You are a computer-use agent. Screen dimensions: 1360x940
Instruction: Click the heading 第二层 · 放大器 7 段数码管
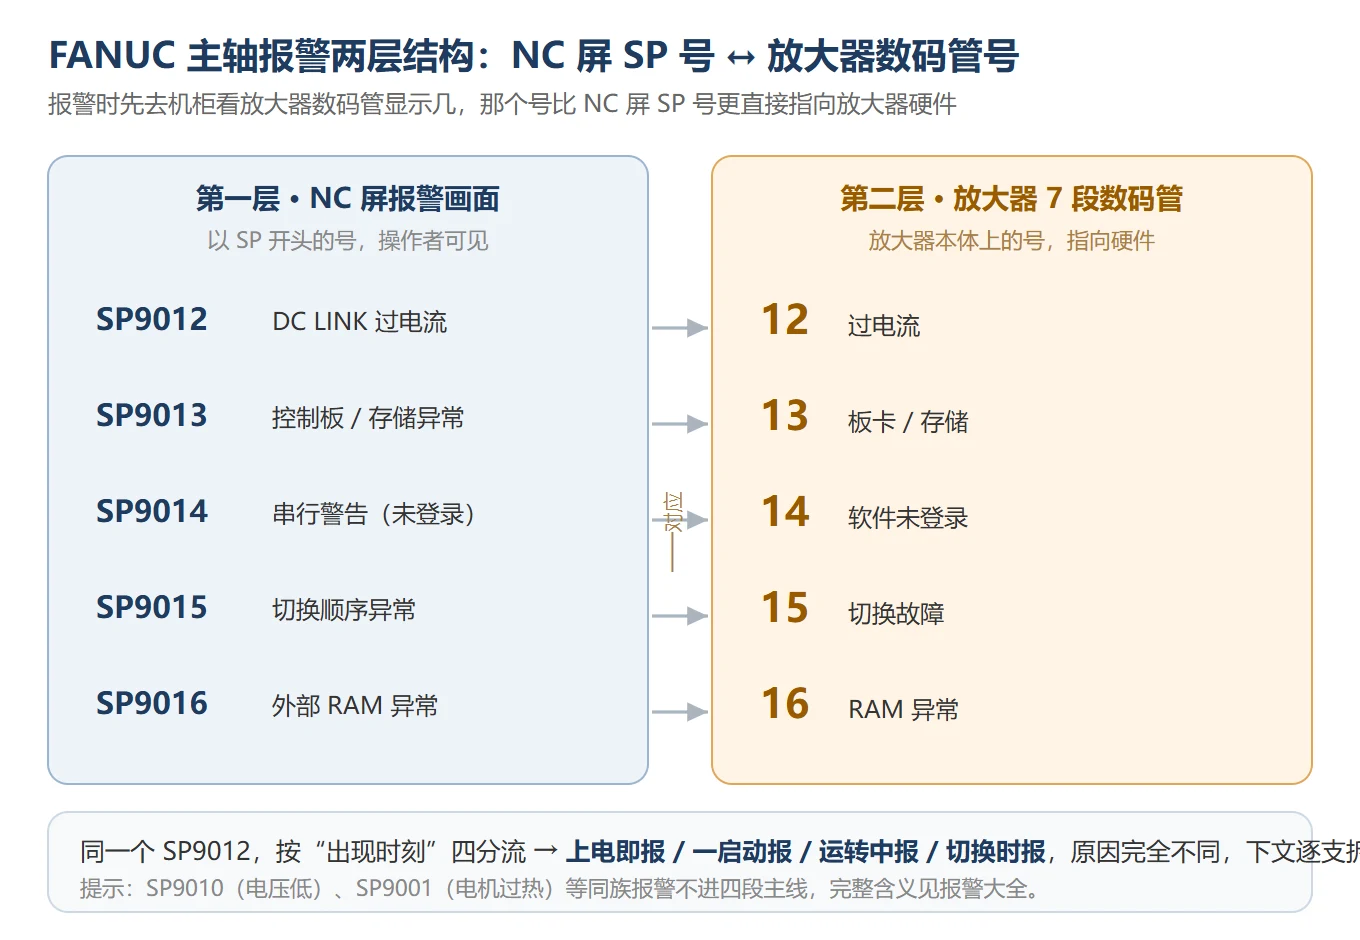click(x=1011, y=199)
